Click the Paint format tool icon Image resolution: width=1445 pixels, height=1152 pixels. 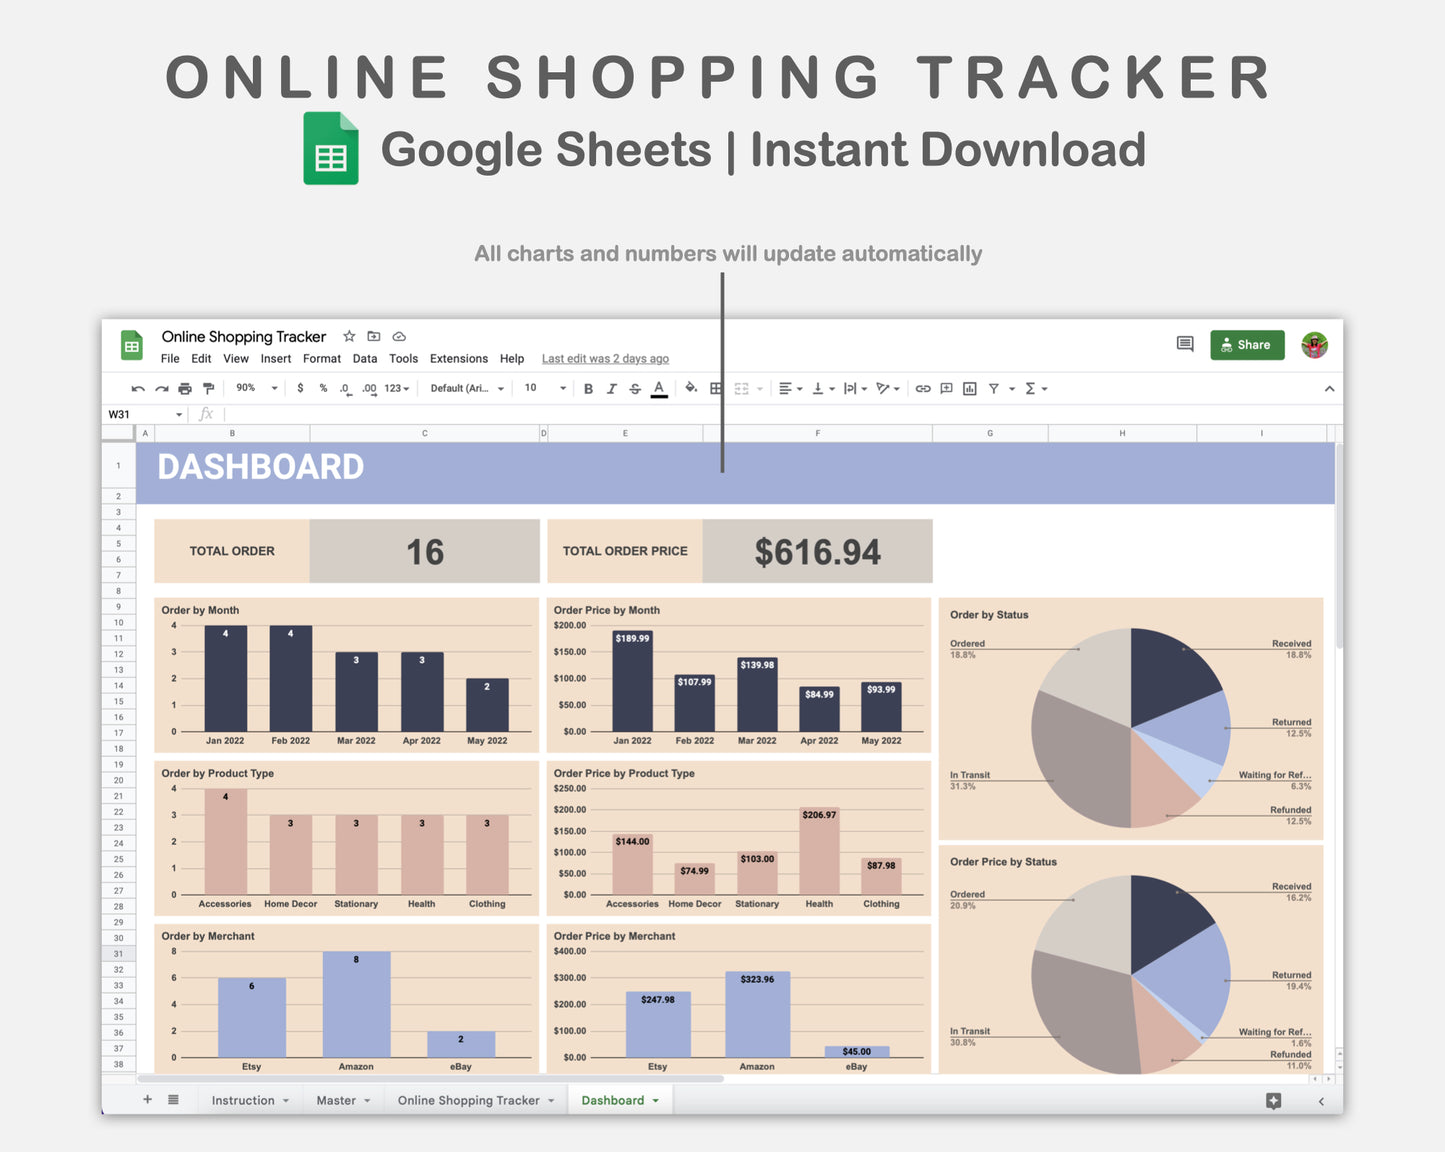pos(208,388)
